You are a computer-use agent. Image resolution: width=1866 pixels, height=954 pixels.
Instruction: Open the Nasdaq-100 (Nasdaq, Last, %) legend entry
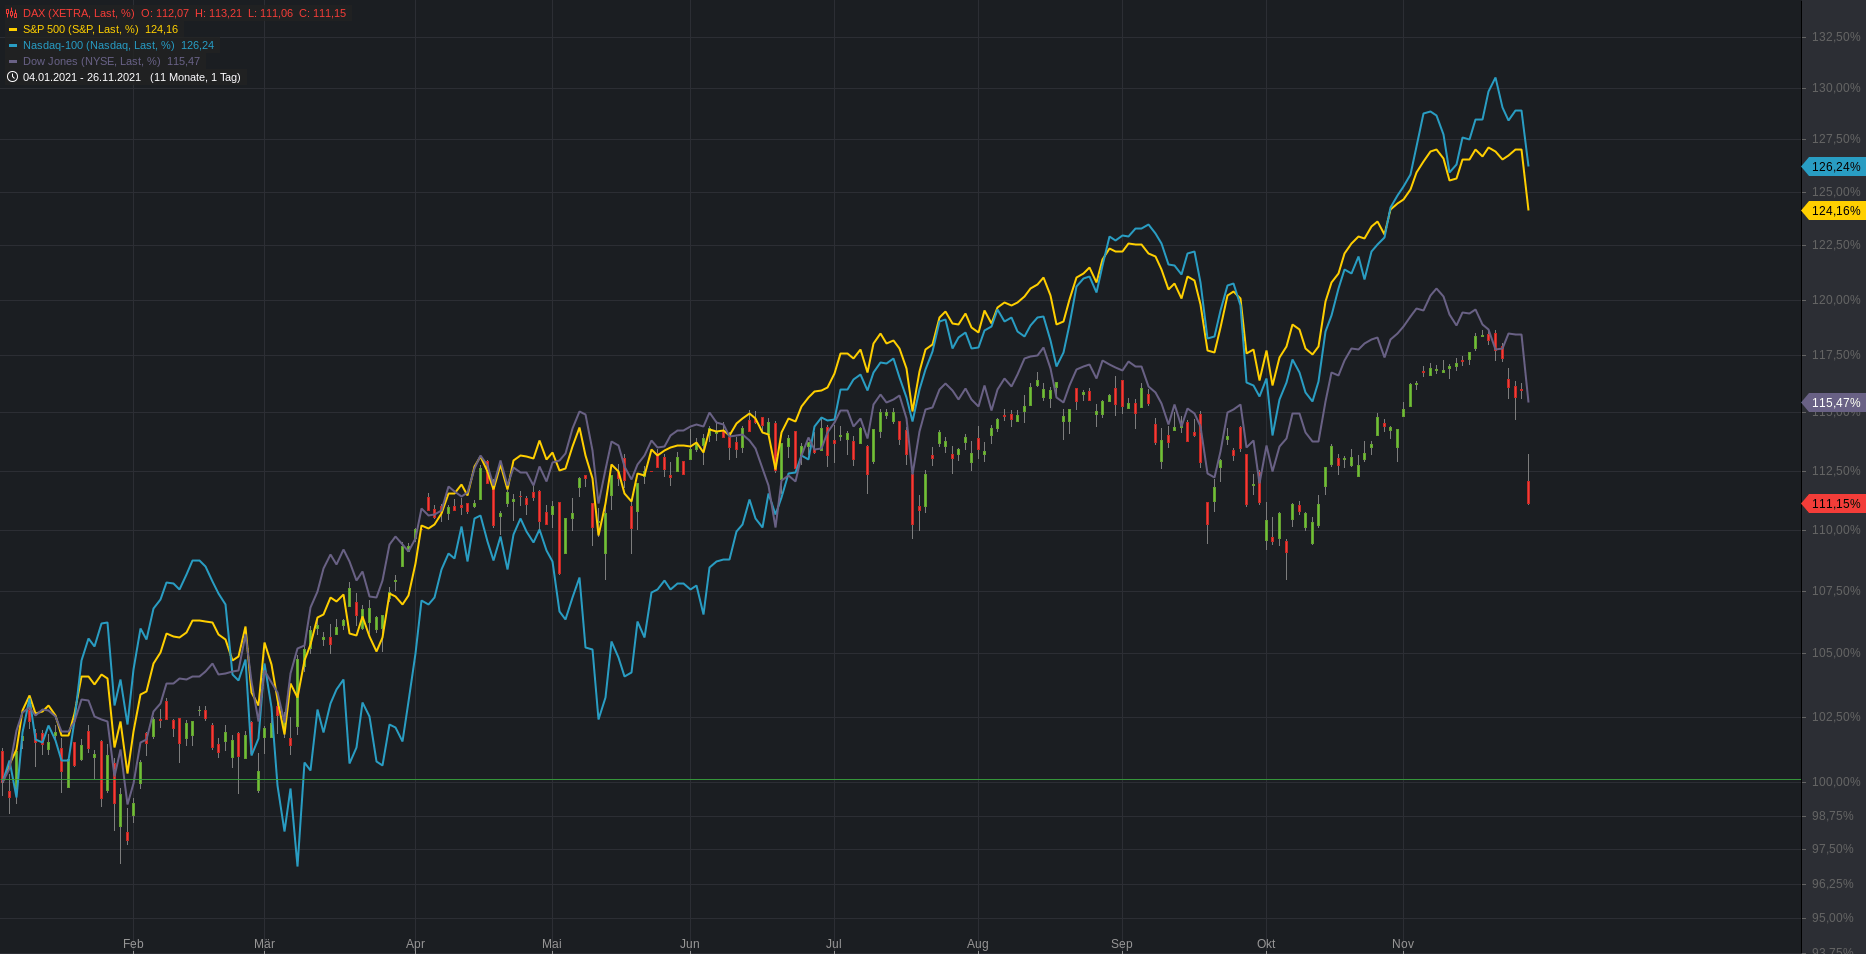click(99, 45)
